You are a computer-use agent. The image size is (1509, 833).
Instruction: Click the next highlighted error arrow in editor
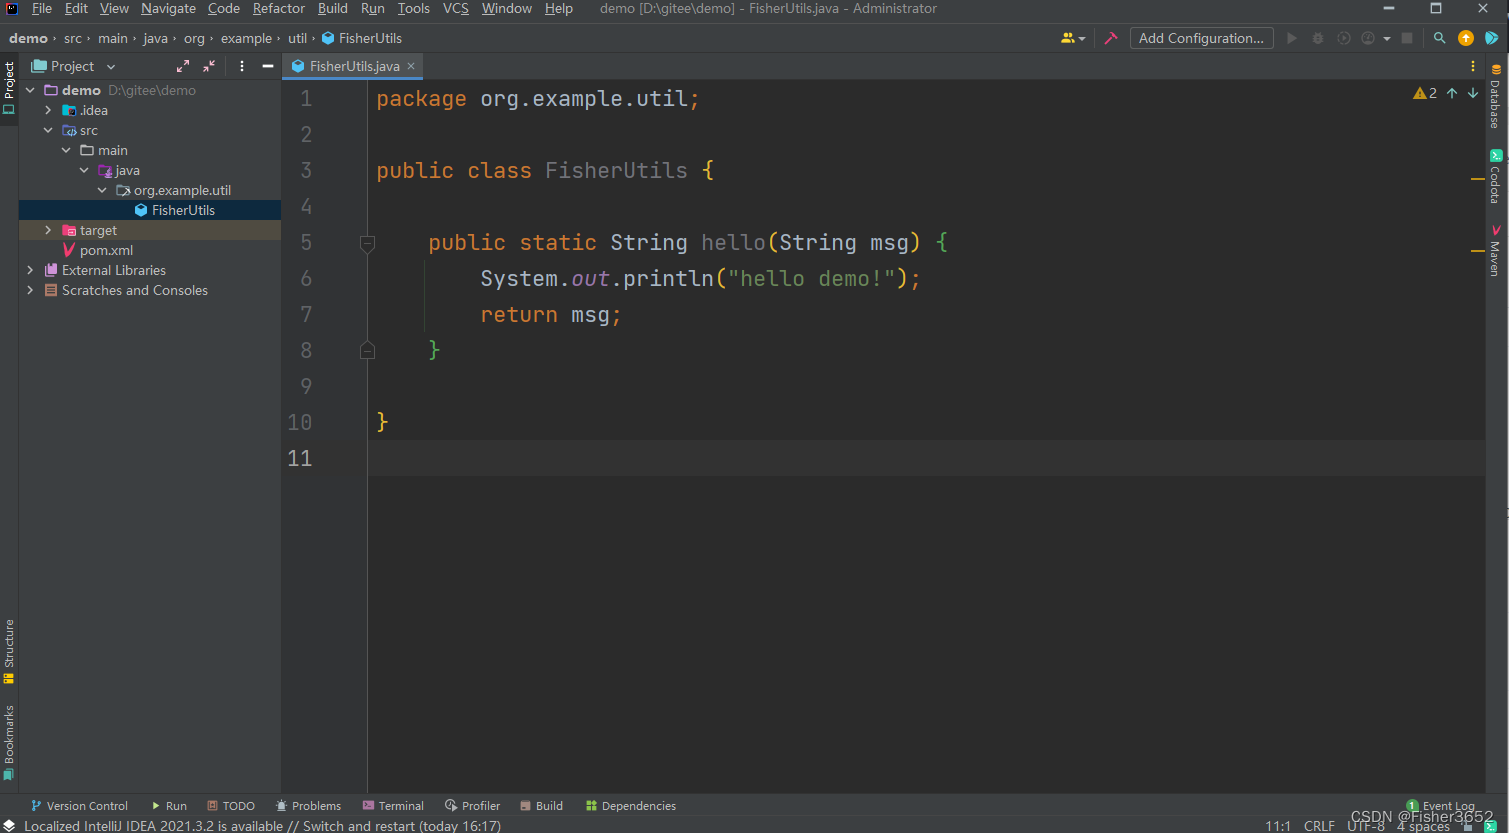1471,92
